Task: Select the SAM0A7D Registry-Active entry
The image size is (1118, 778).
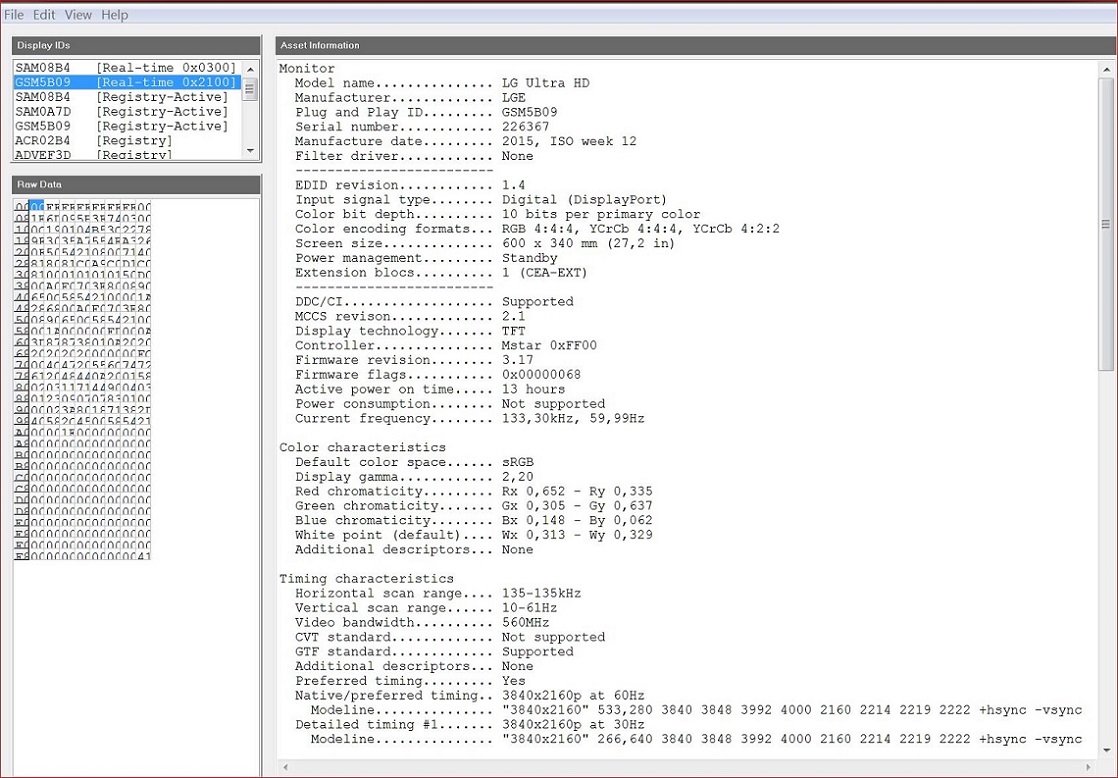Action: (128, 111)
